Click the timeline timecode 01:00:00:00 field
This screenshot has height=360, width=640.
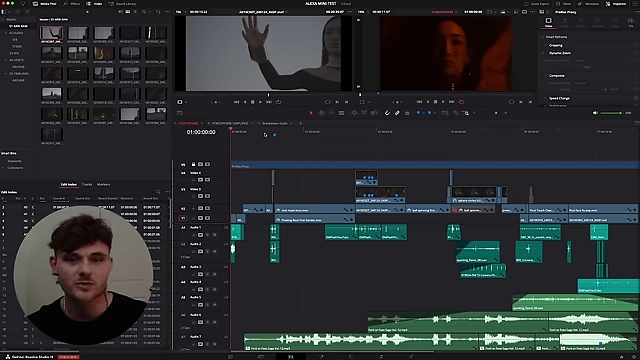pyautogui.click(x=201, y=132)
